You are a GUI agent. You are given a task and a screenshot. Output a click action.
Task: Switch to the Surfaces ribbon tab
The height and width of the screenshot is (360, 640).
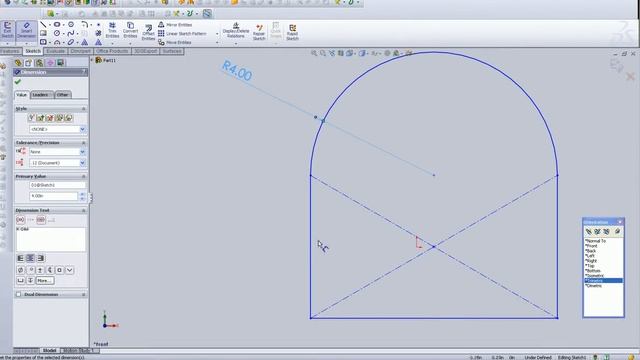pyautogui.click(x=172, y=51)
